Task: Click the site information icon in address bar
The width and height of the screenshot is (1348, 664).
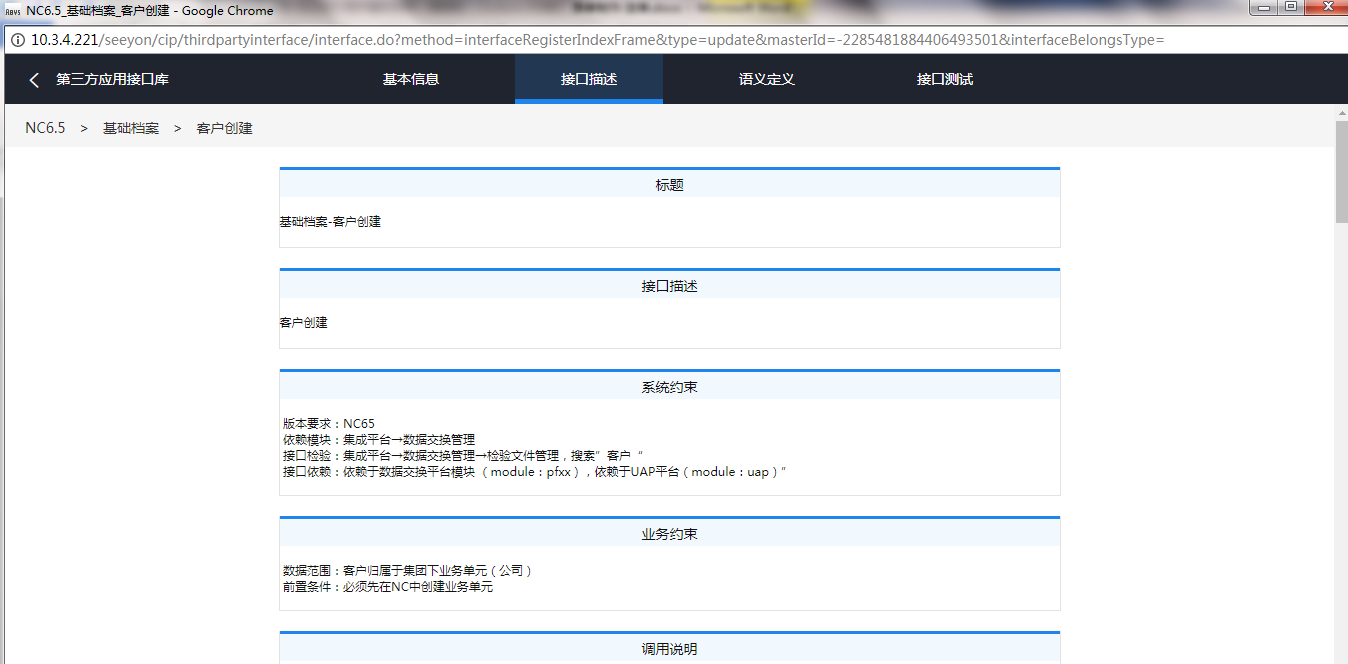Action: pos(17,40)
